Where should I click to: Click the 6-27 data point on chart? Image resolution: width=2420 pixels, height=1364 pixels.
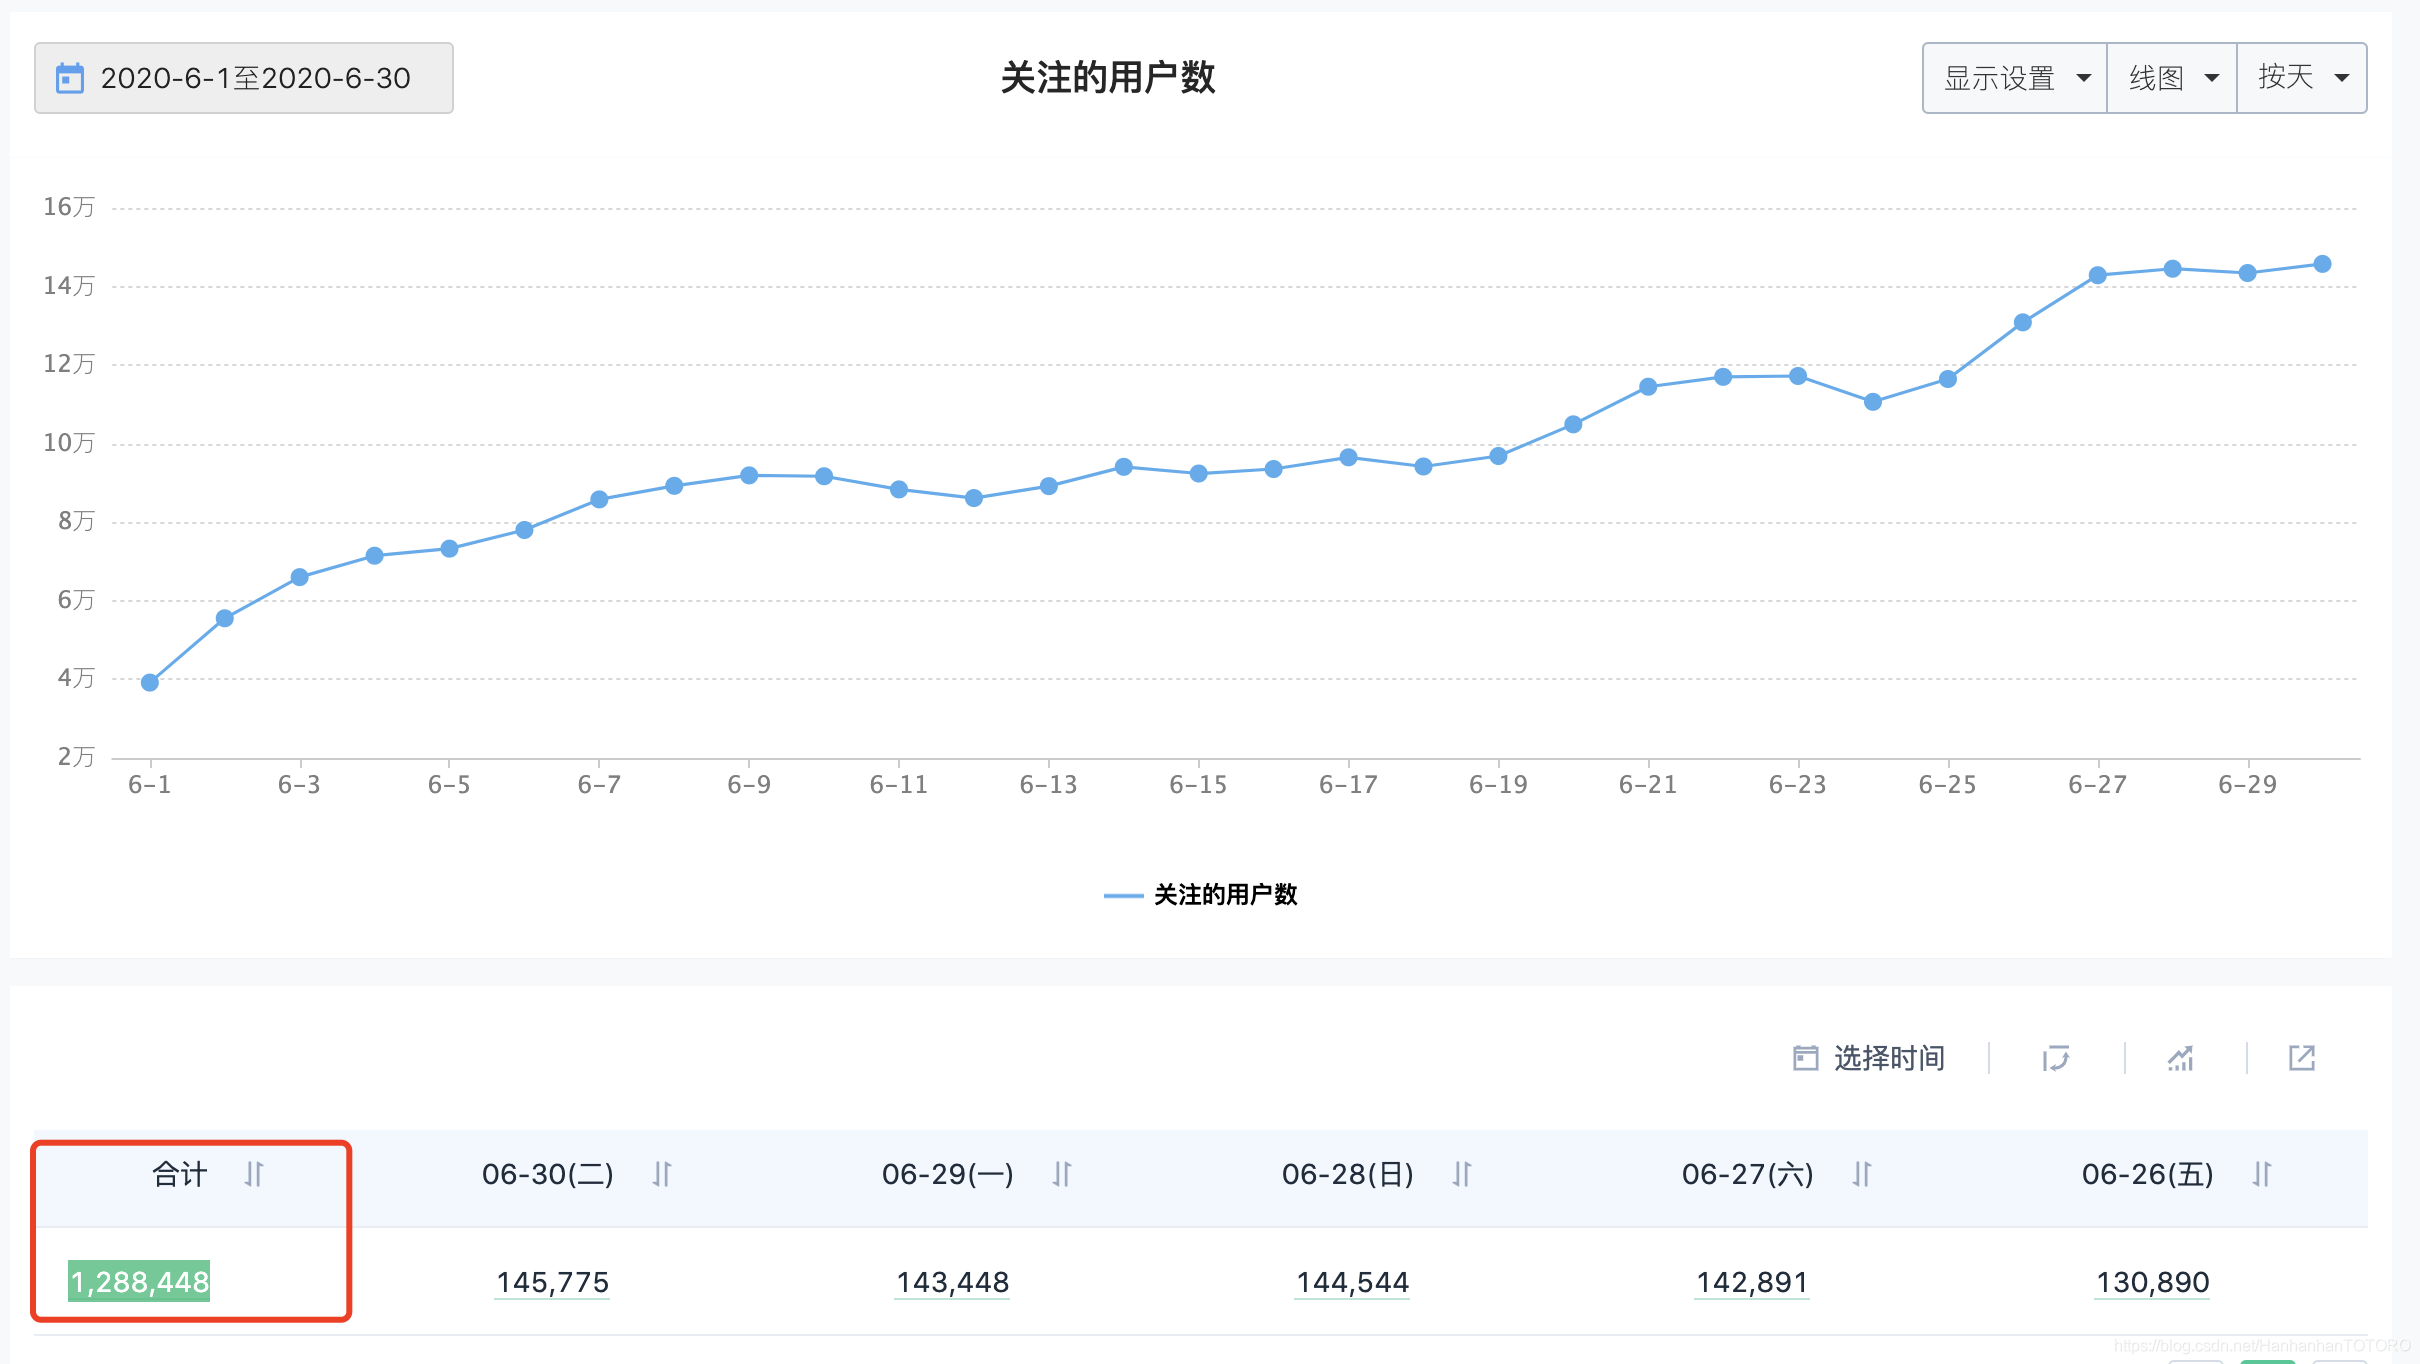coord(2098,275)
